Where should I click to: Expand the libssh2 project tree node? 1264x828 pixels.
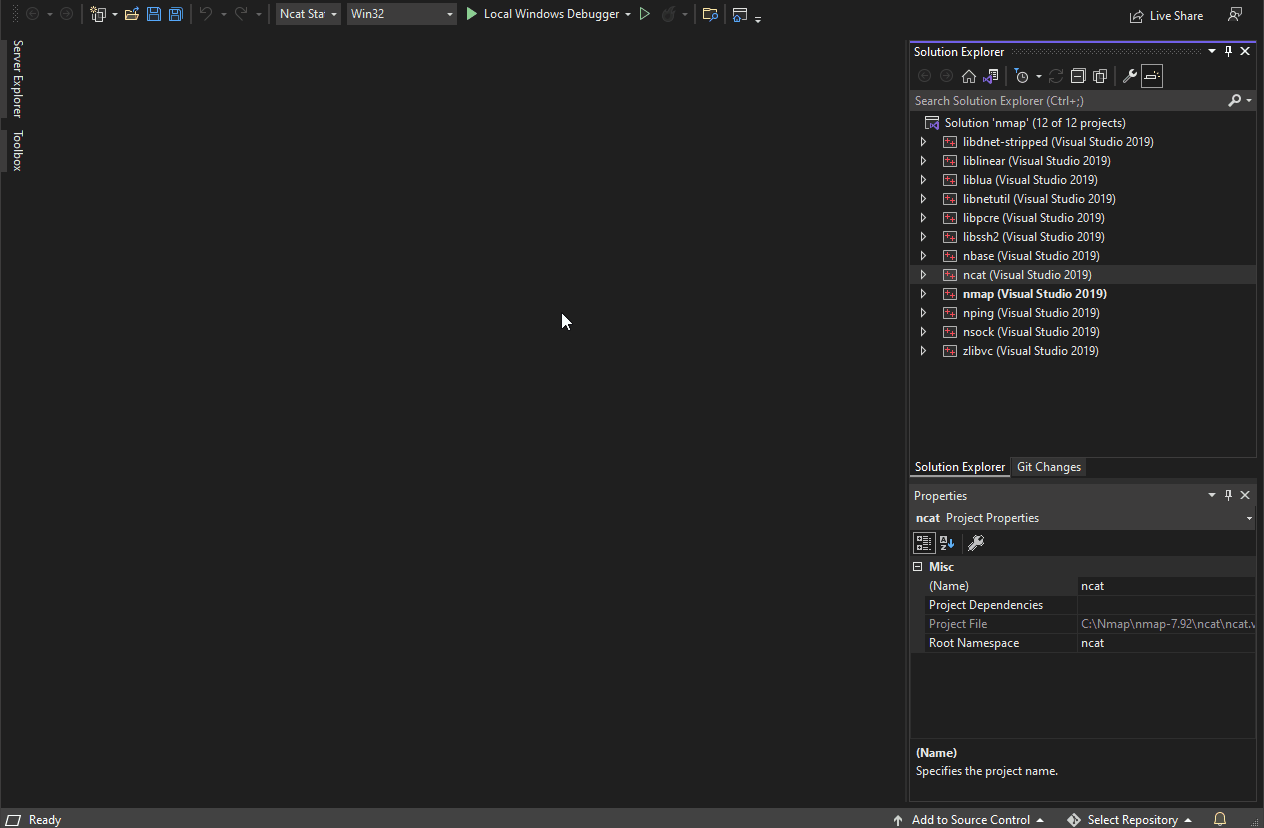(x=923, y=237)
